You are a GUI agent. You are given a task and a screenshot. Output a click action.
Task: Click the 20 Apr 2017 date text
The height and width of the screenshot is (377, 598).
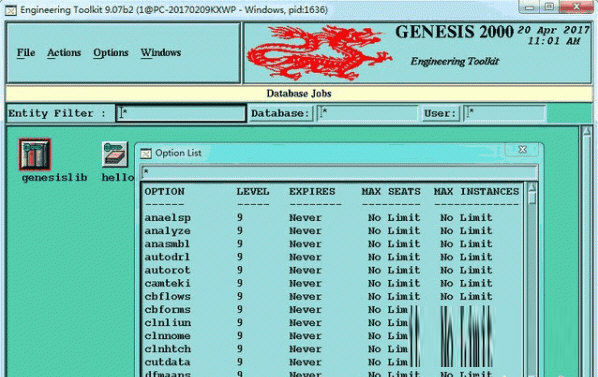tap(553, 30)
